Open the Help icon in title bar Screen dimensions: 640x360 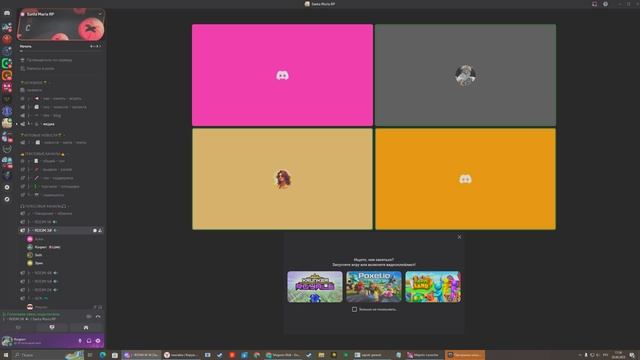pyautogui.click(x=606, y=4)
